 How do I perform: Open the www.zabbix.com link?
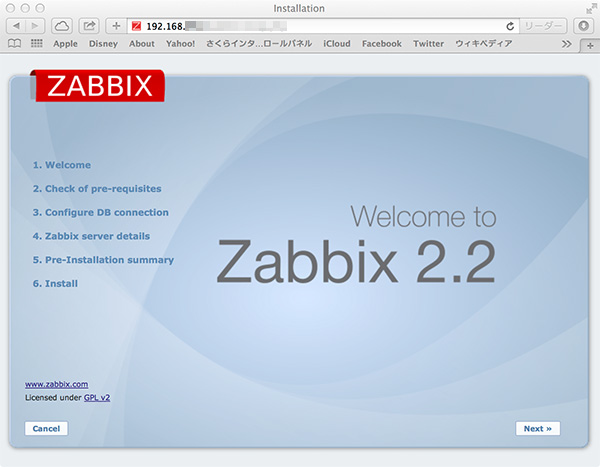(56, 384)
